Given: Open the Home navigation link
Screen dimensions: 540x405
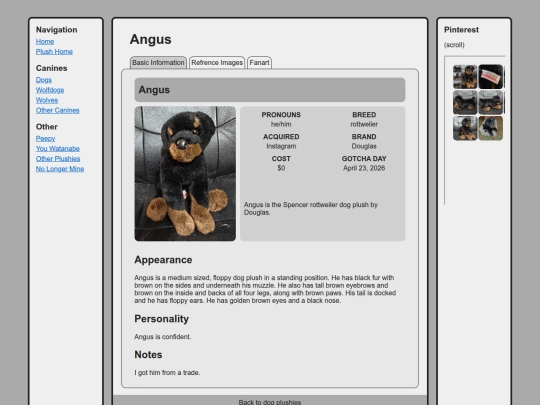Looking at the screenshot, I should tap(45, 42).
